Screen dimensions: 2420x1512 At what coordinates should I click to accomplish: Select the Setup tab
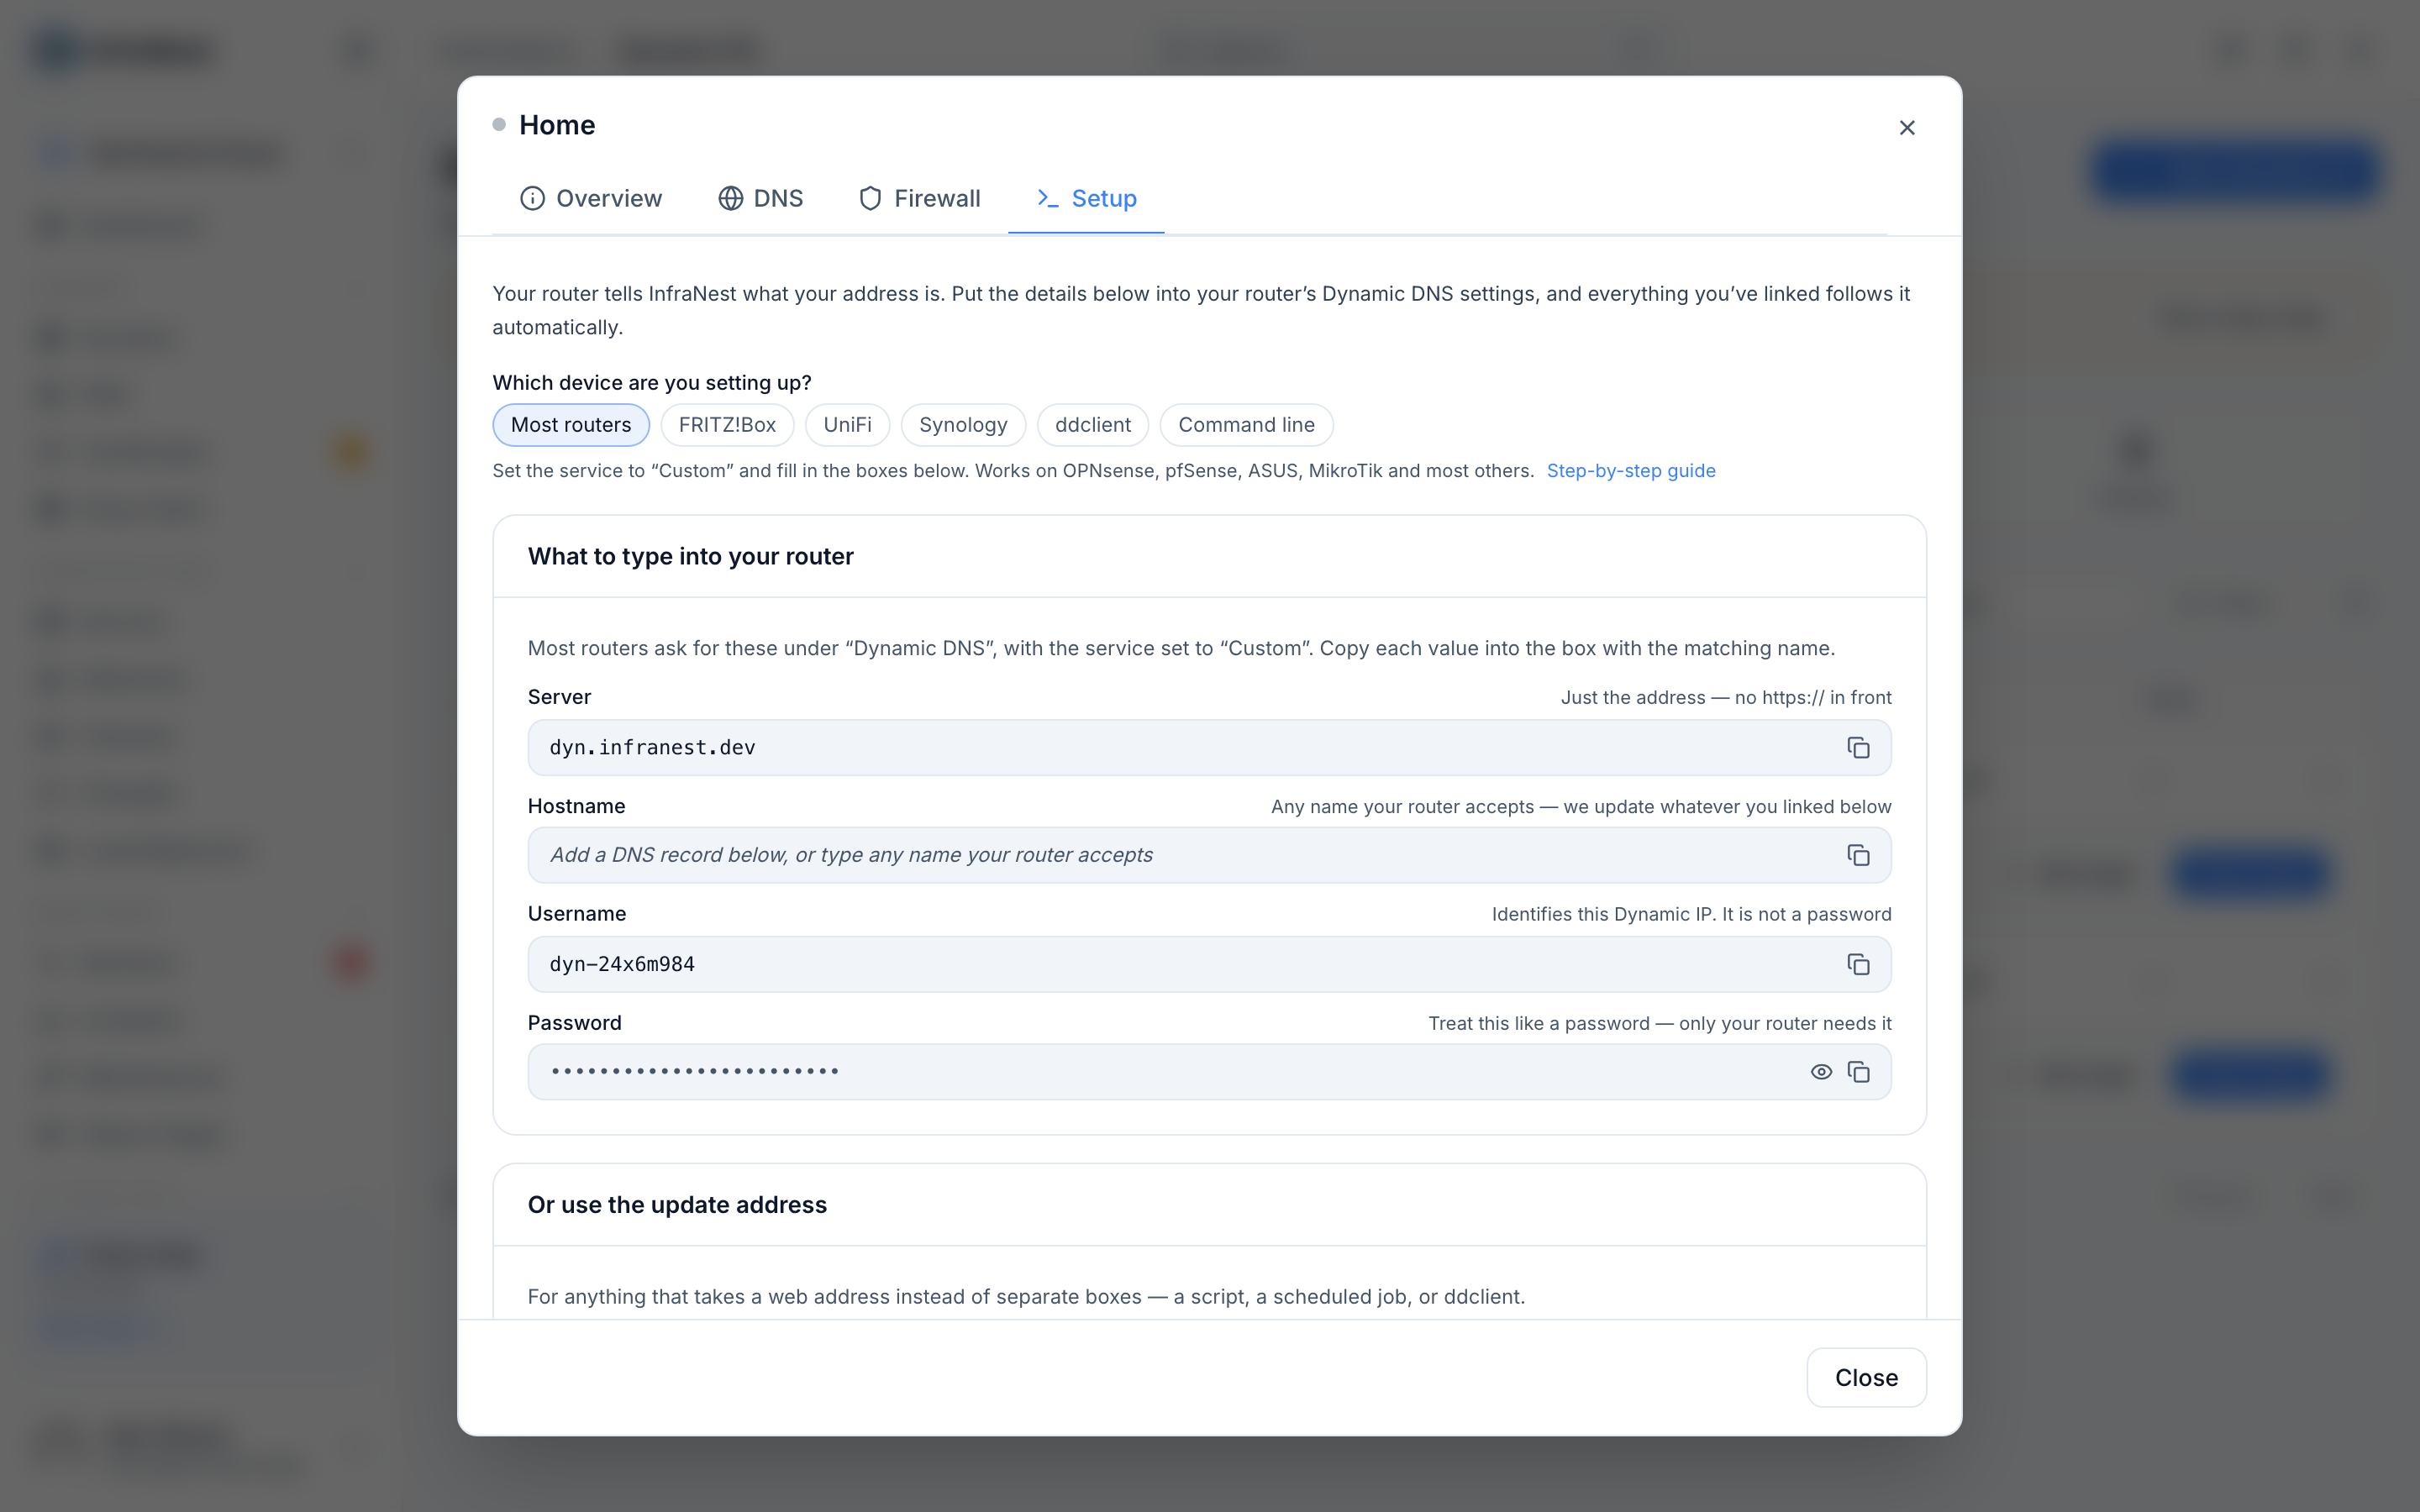tap(1086, 198)
